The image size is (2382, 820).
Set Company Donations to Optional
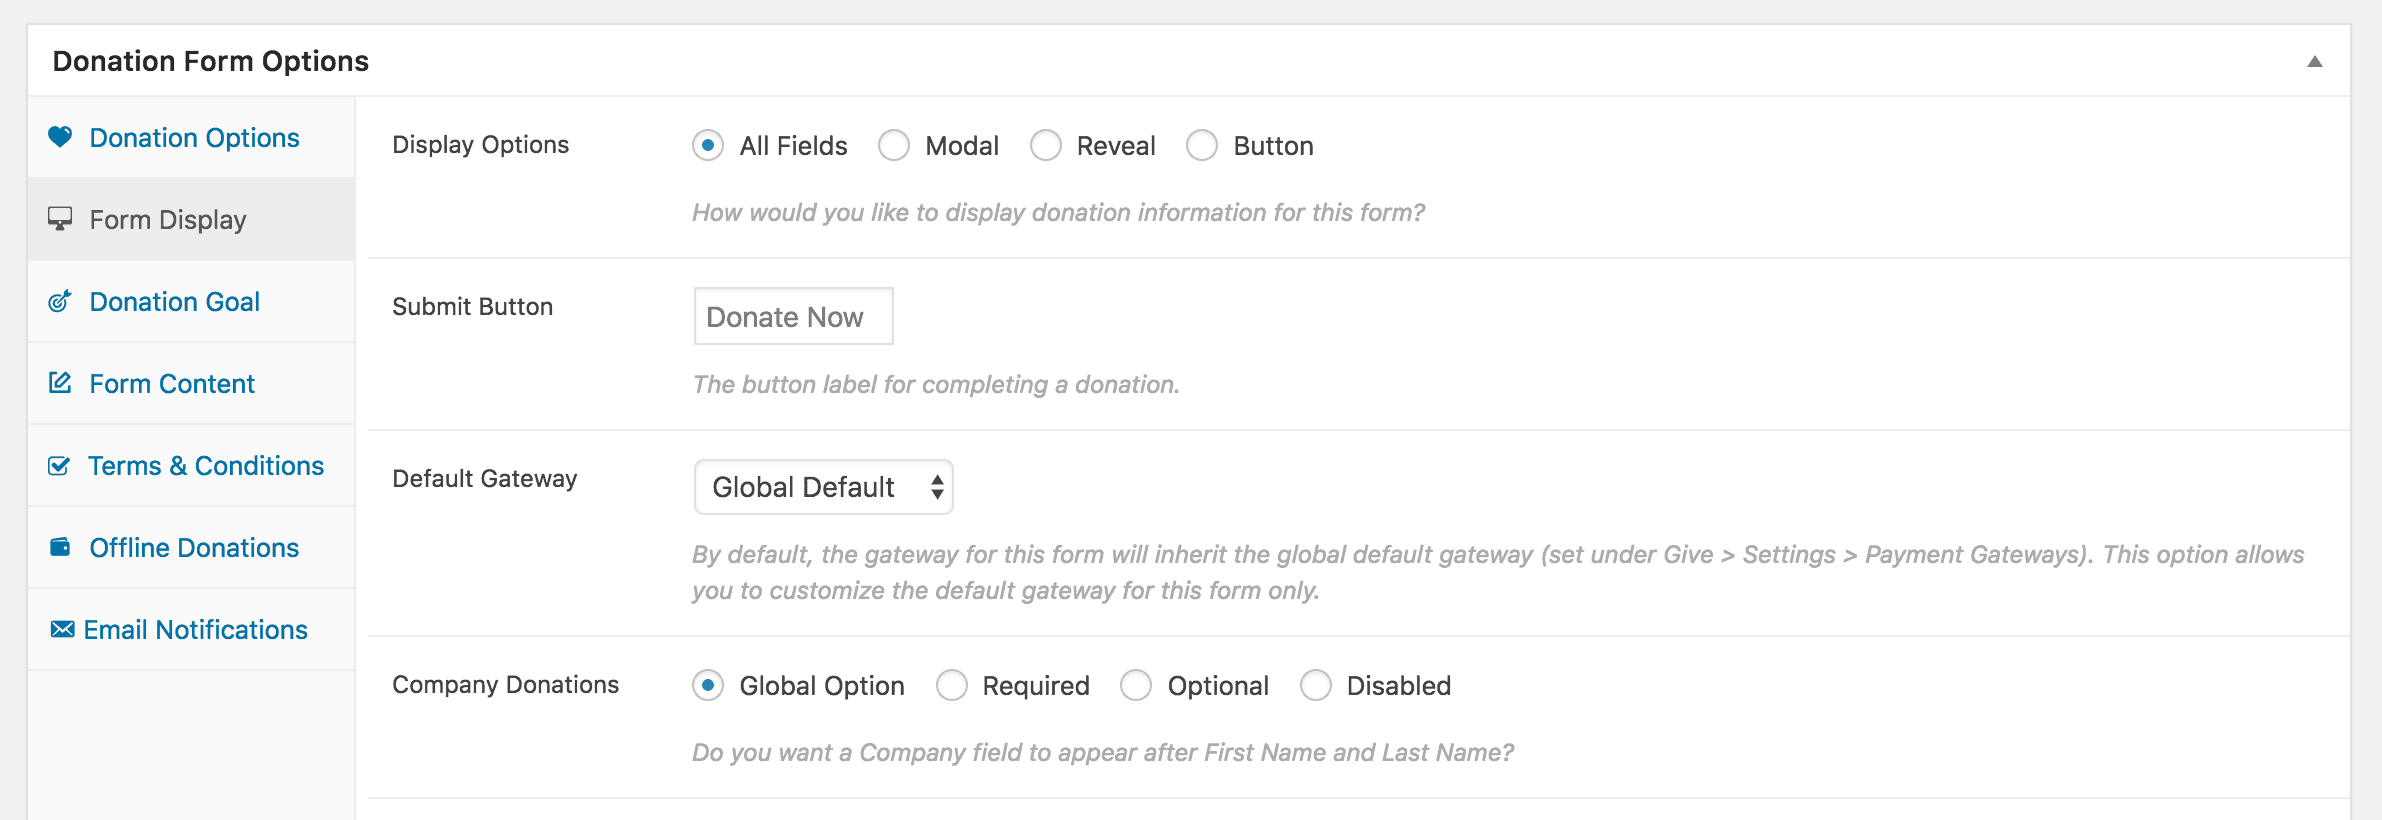(1136, 685)
